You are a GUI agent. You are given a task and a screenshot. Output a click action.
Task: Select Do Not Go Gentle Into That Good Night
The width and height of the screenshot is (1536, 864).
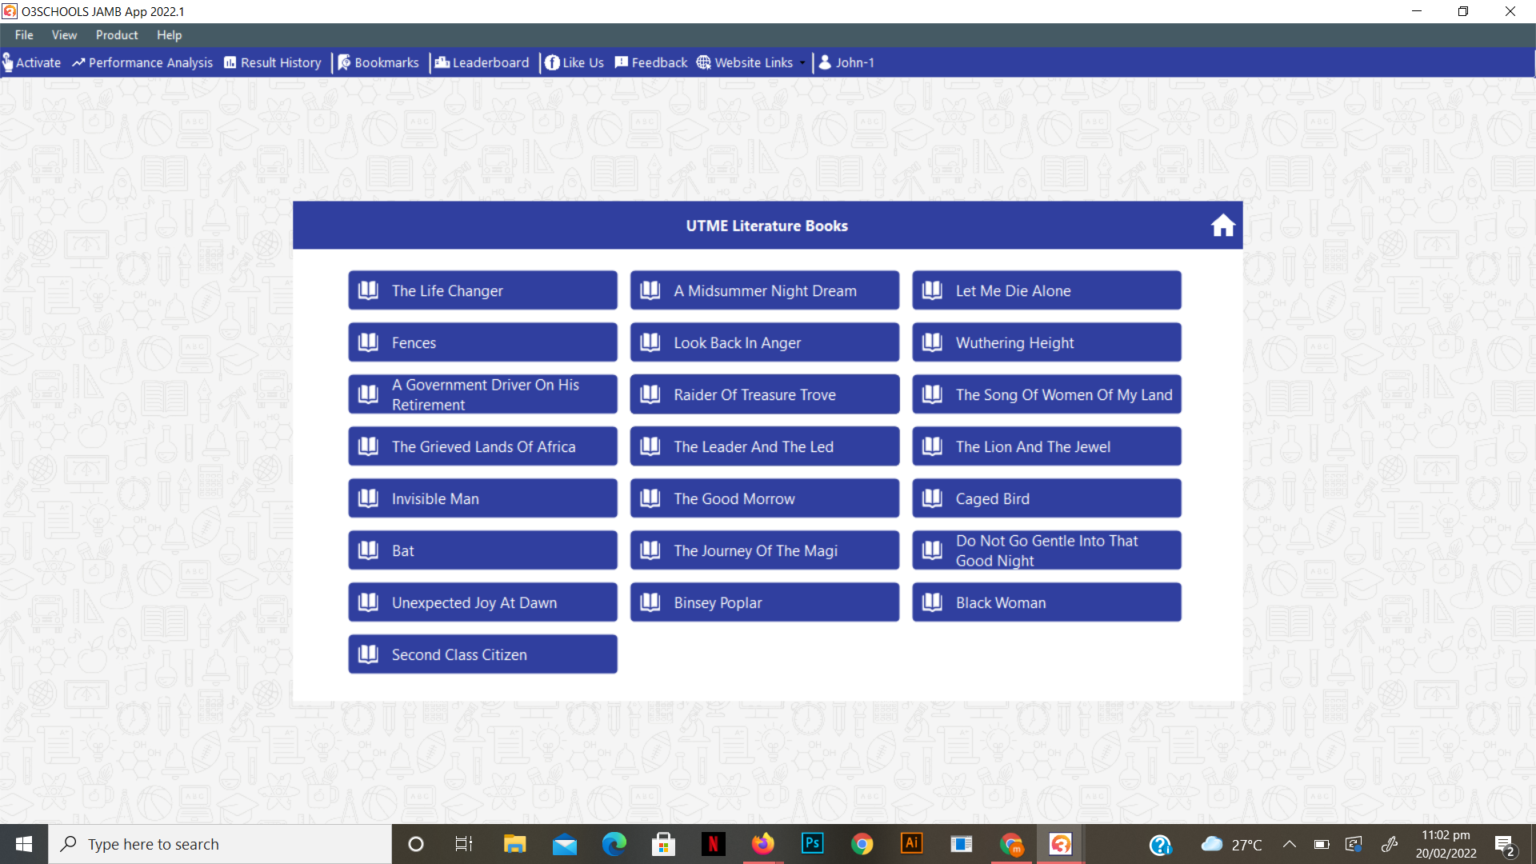pos(1046,550)
